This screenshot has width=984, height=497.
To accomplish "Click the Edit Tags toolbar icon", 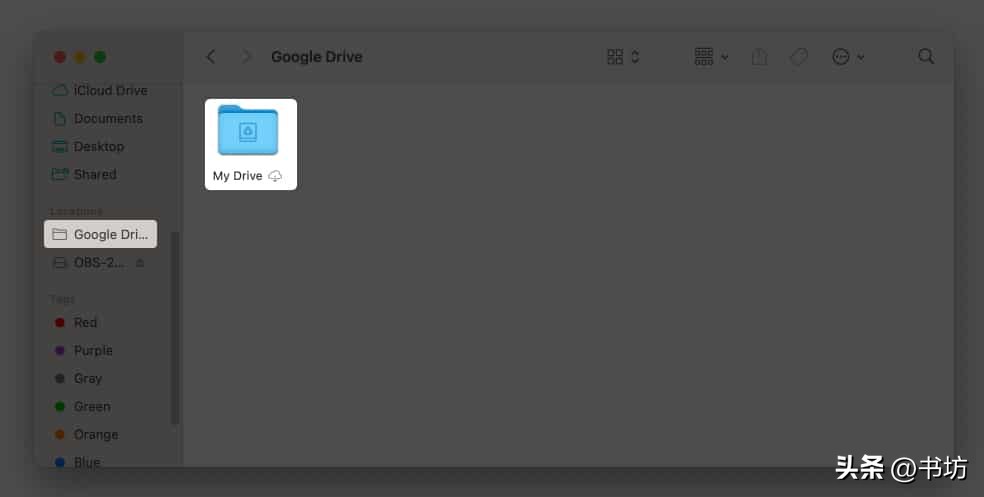I will coord(798,57).
